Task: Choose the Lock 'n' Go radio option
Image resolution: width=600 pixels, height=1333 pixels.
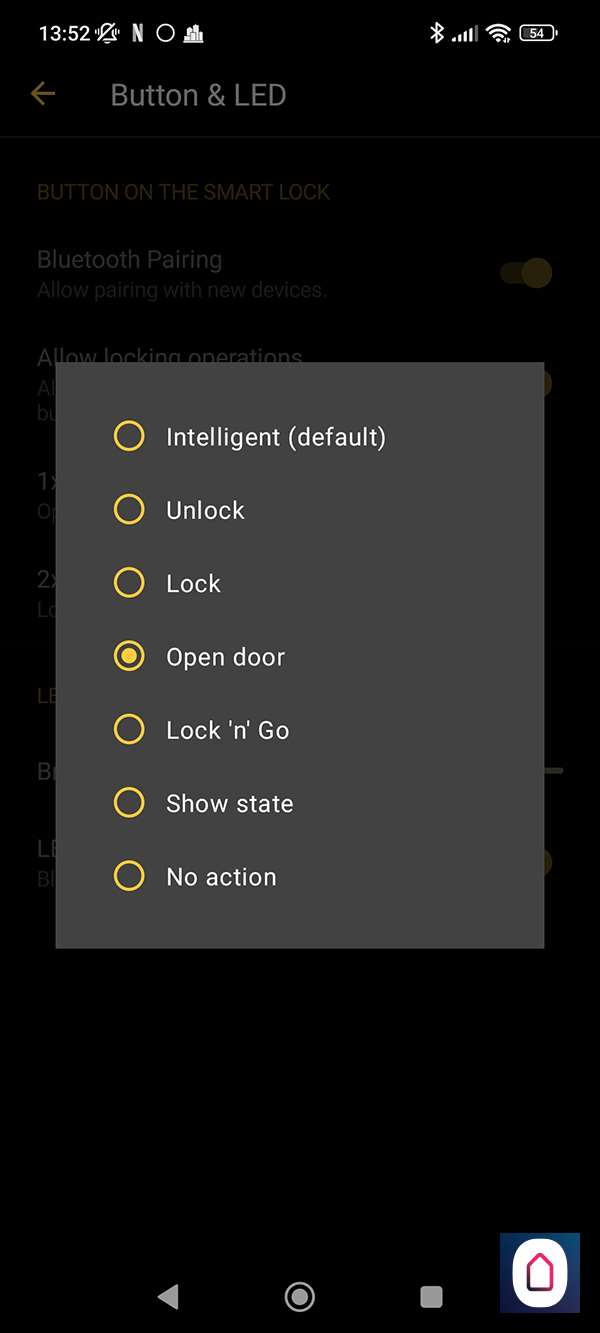Action: click(129, 730)
